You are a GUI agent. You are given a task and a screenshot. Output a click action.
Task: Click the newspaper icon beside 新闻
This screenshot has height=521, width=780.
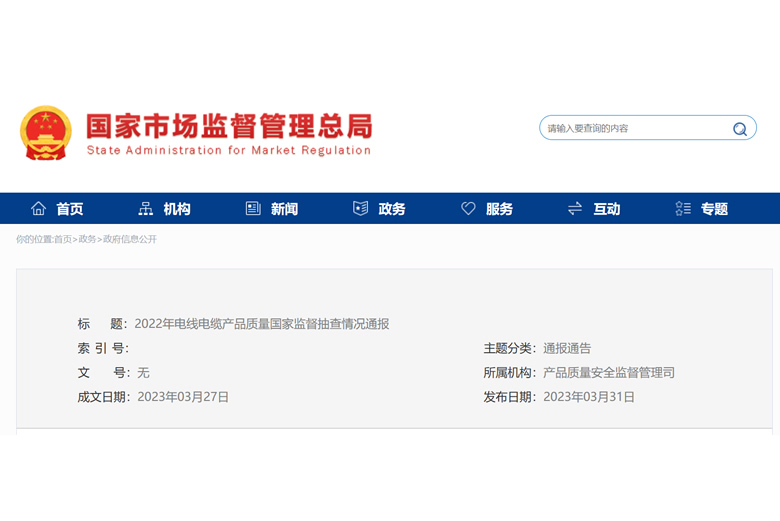tap(253, 208)
